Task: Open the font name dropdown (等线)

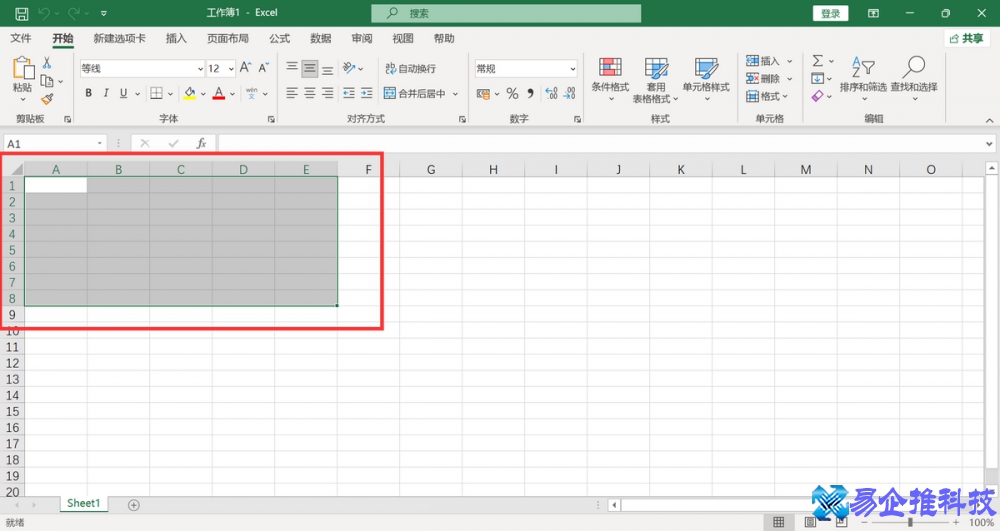Action: point(199,69)
